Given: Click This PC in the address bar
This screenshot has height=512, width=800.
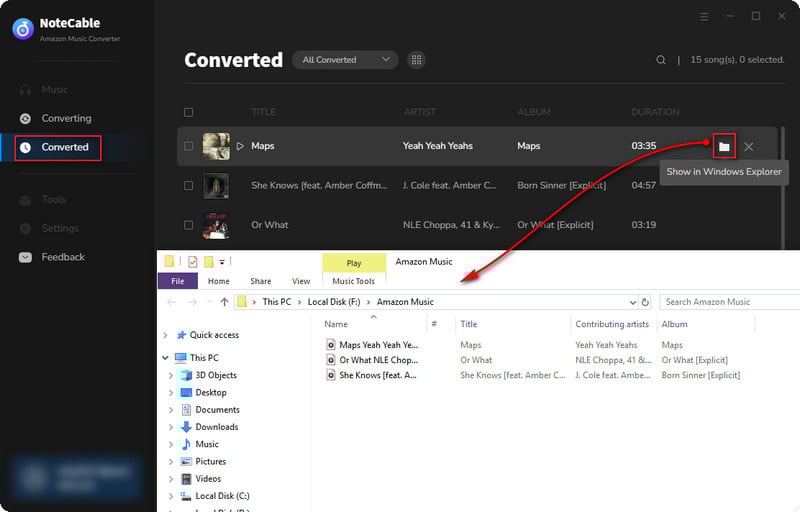Looking at the screenshot, I should [x=277, y=302].
